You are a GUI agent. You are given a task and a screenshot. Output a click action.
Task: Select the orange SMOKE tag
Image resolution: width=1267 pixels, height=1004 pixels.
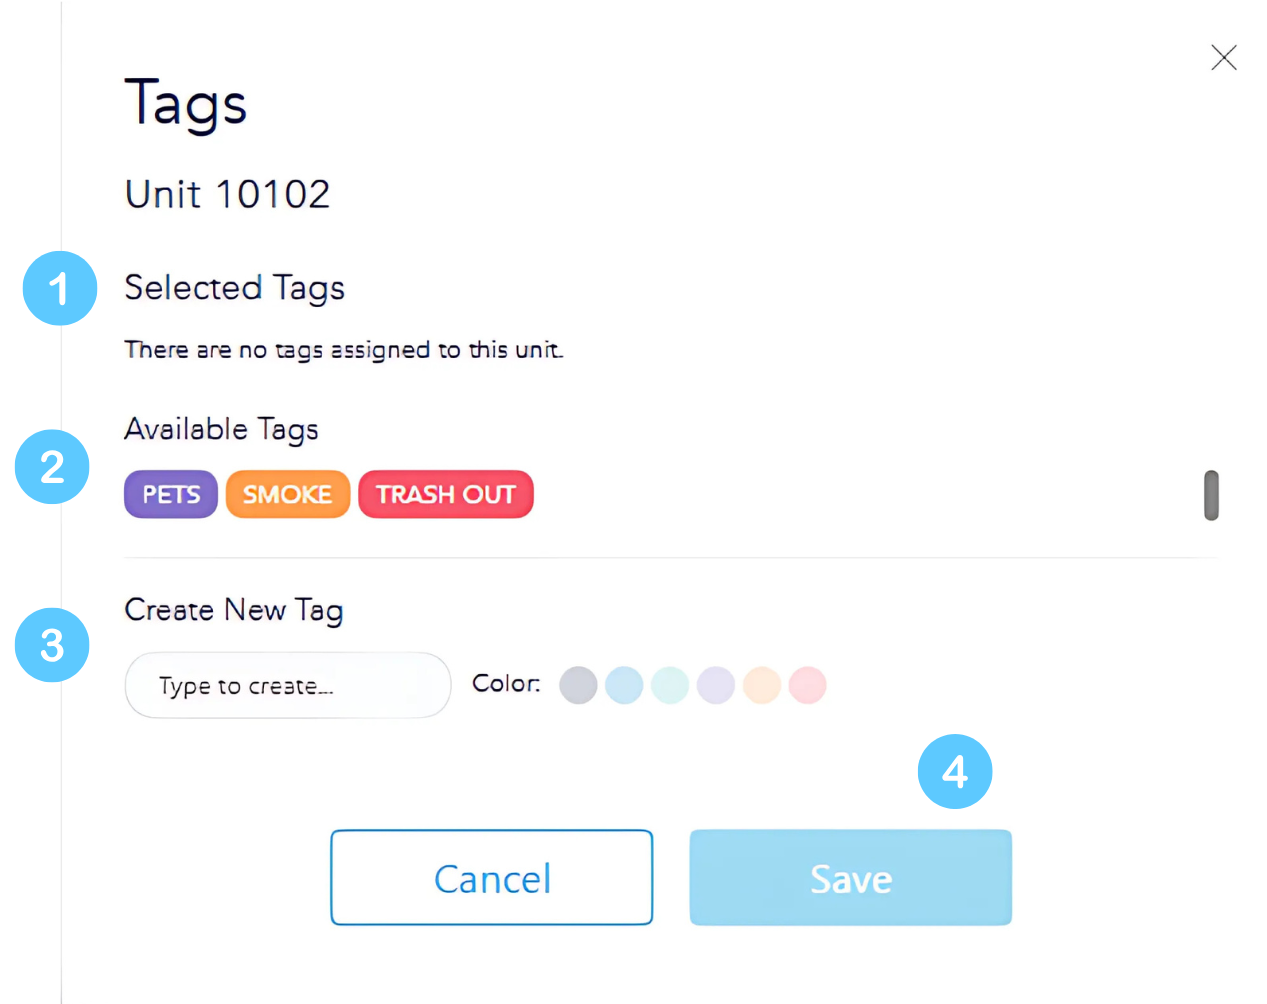[x=288, y=494]
